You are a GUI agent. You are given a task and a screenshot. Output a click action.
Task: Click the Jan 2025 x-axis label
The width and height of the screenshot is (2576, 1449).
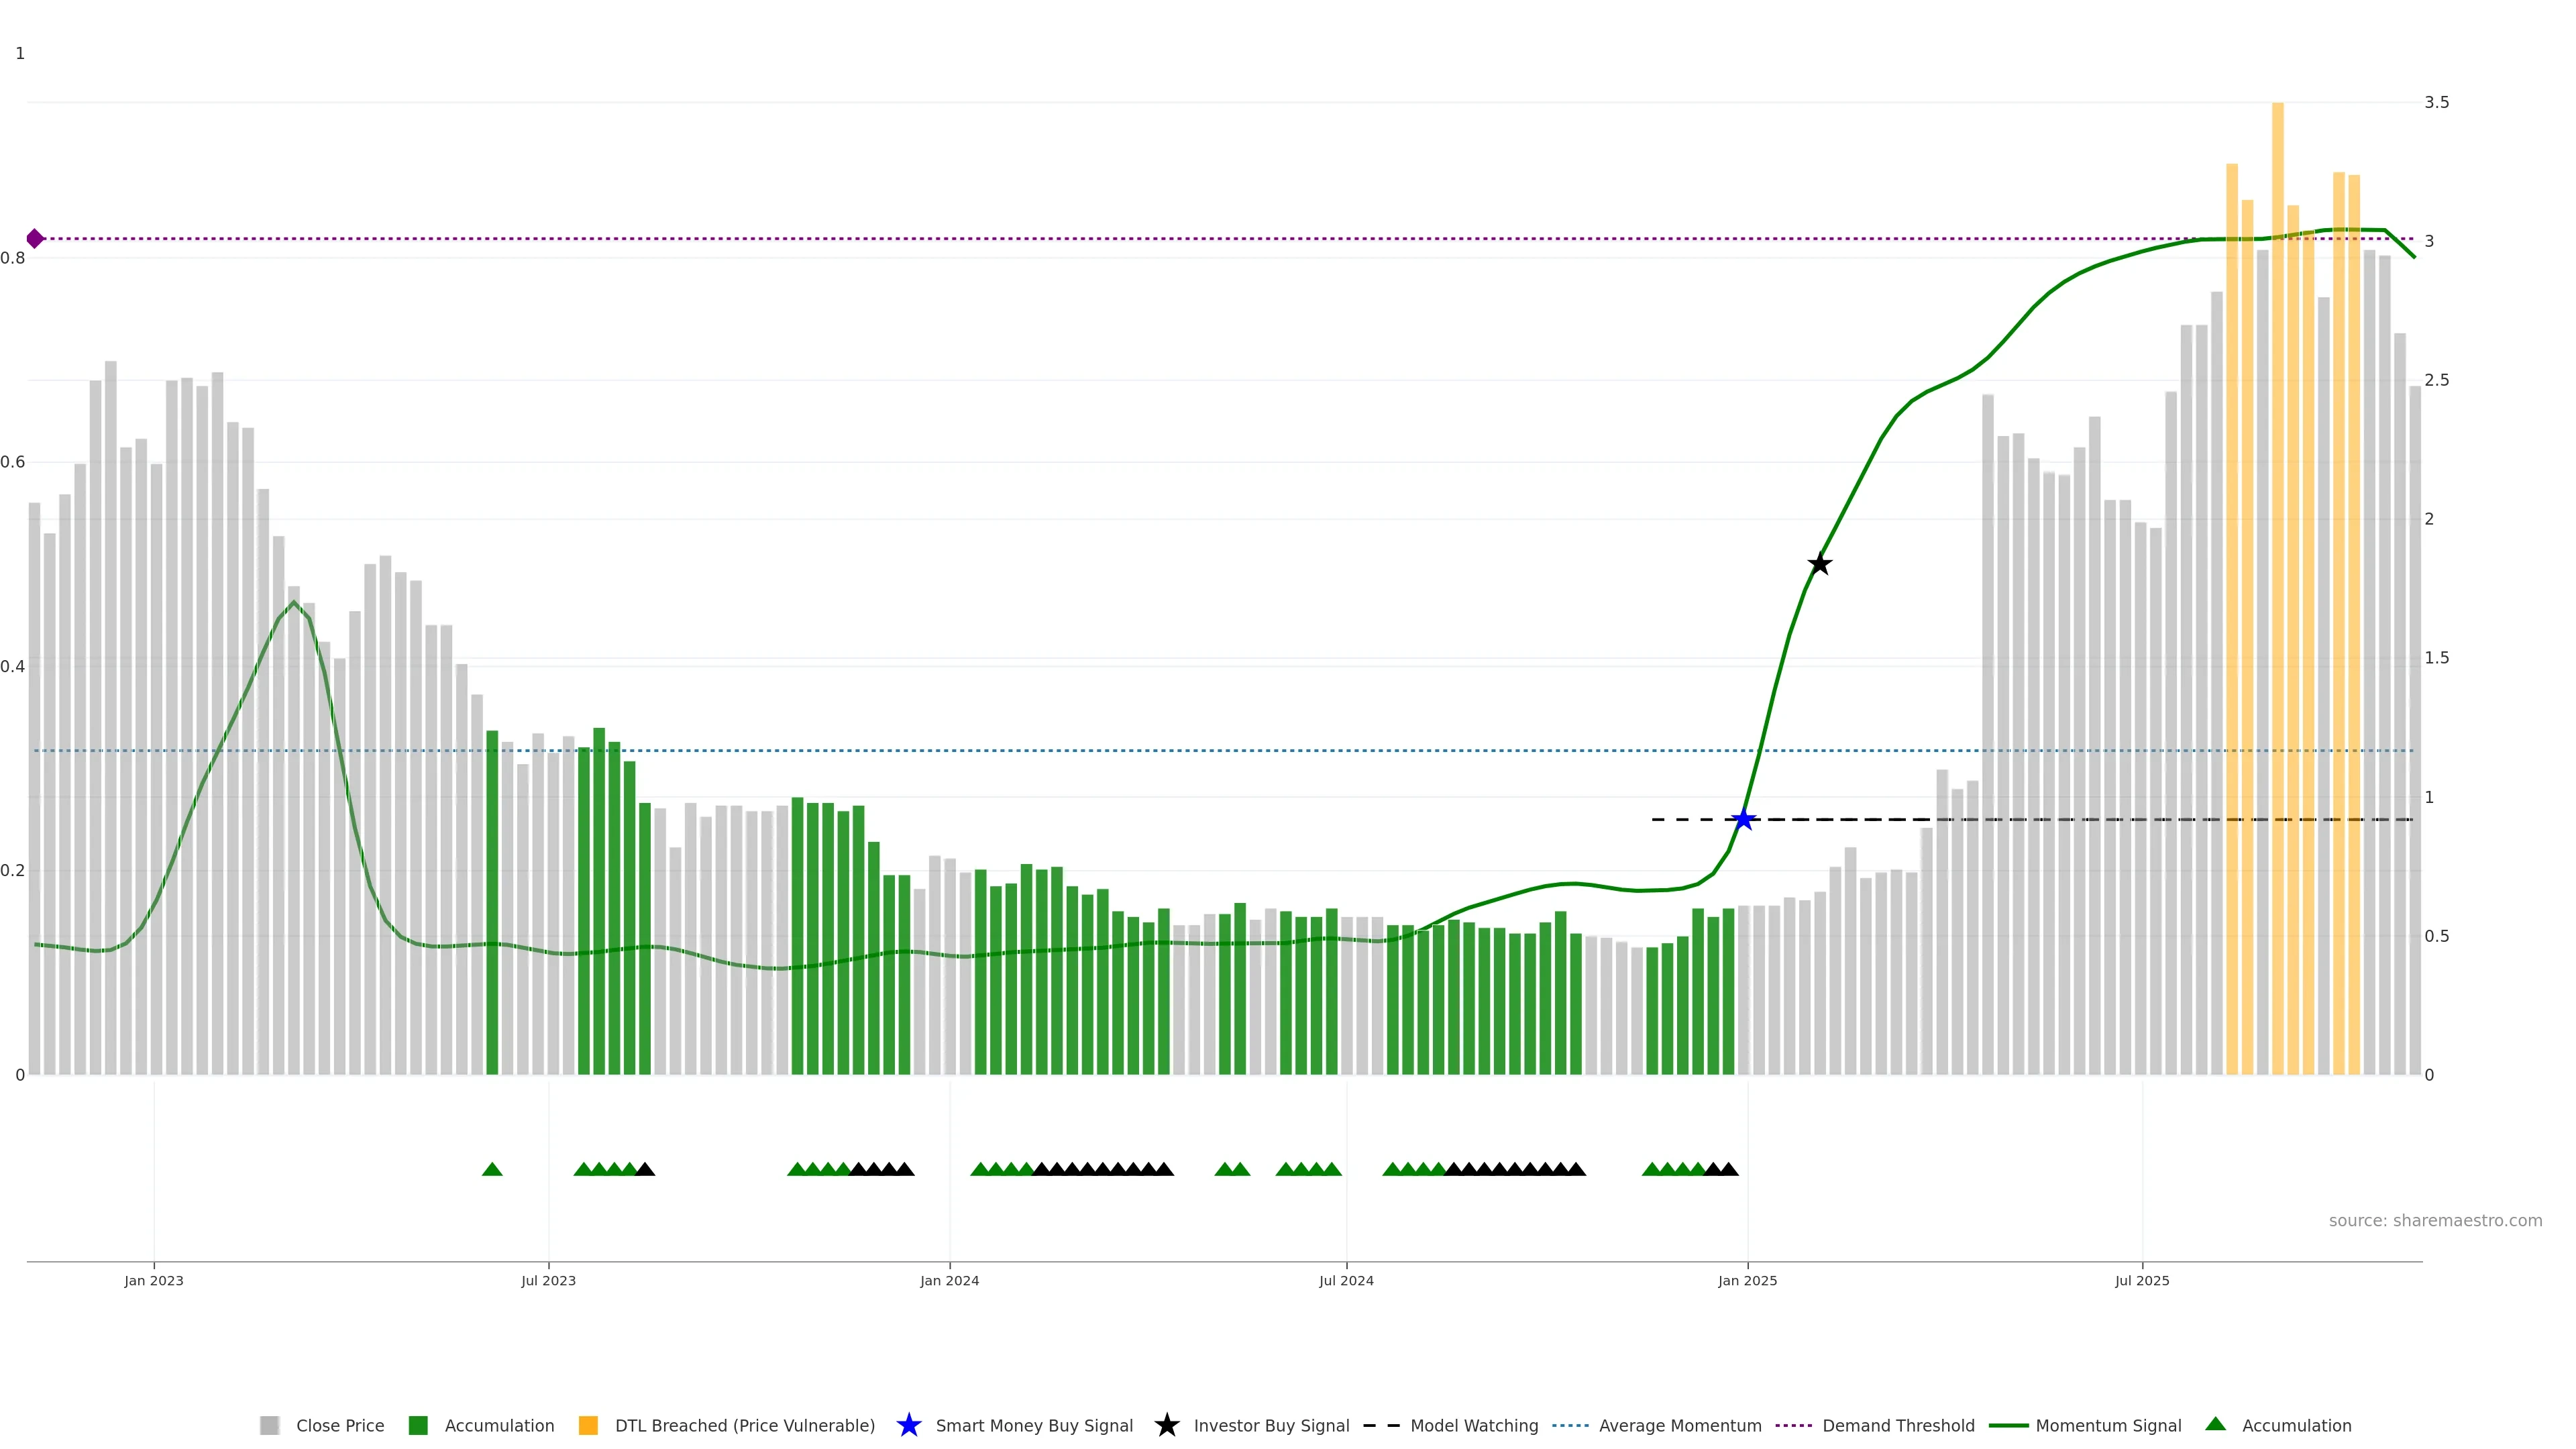[x=1747, y=1280]
